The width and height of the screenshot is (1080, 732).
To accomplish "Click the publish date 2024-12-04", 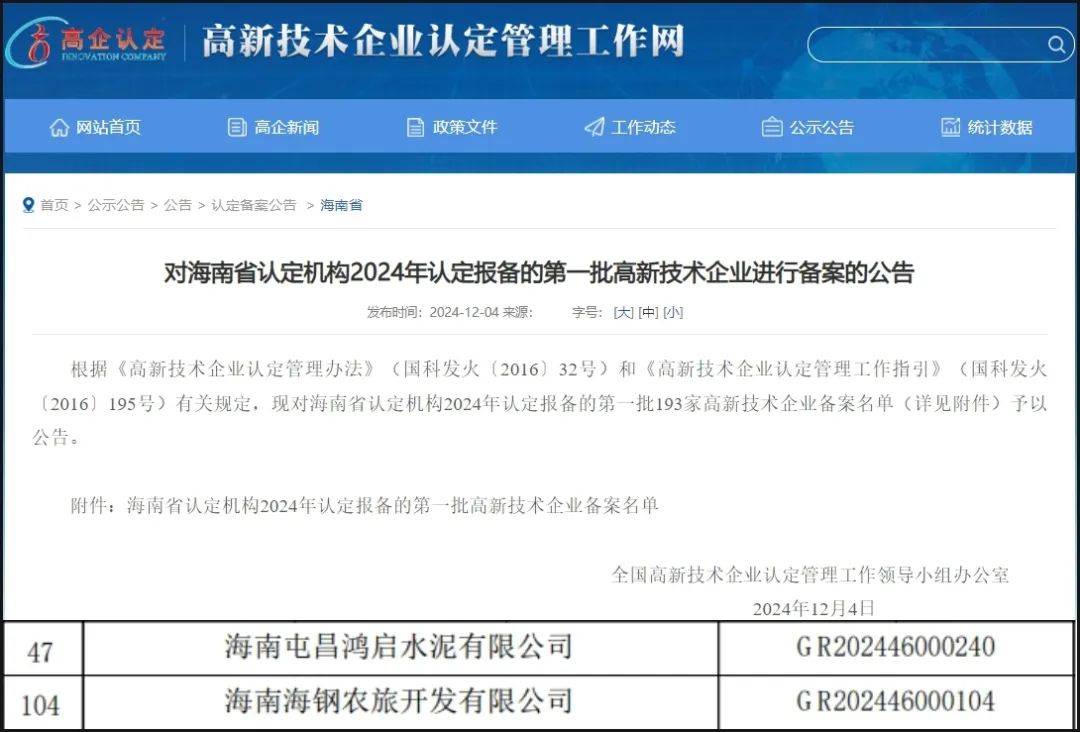I will (464, 313).
